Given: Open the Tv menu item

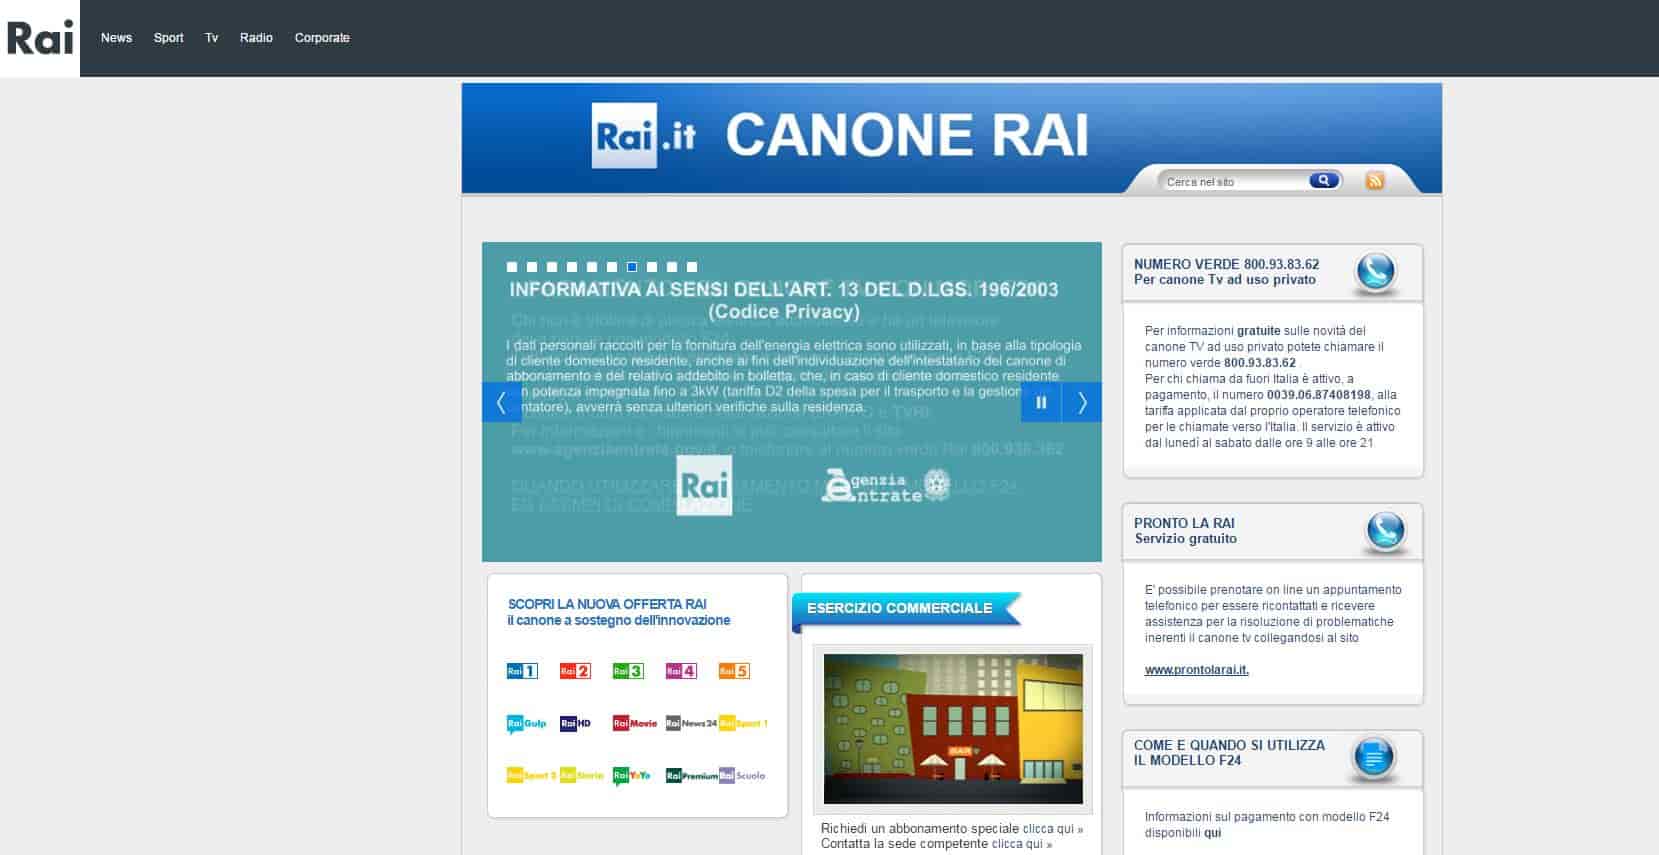Looking at the screenshot, I should (211, 38).
